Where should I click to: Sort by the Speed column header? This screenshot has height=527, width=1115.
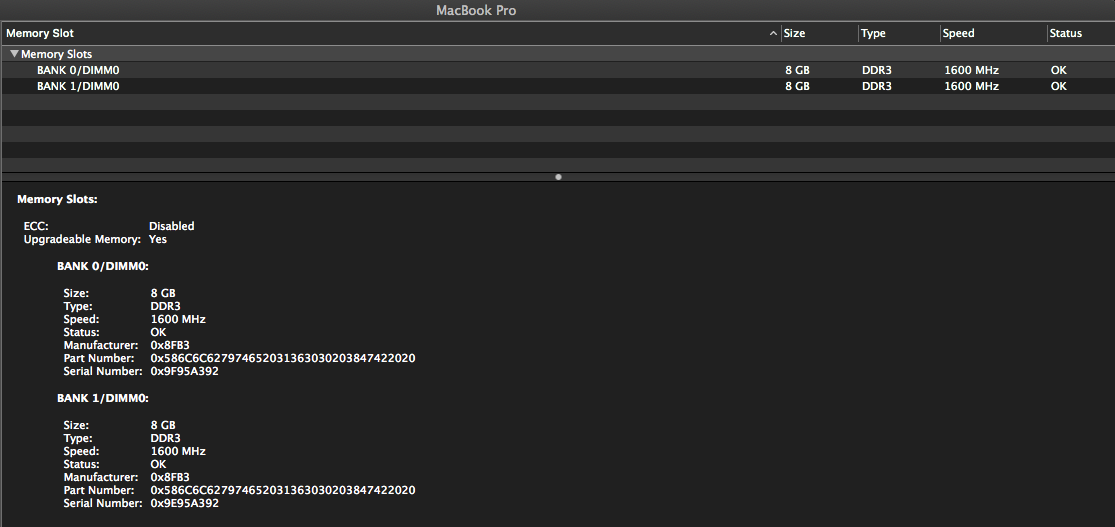coord(993,33)
